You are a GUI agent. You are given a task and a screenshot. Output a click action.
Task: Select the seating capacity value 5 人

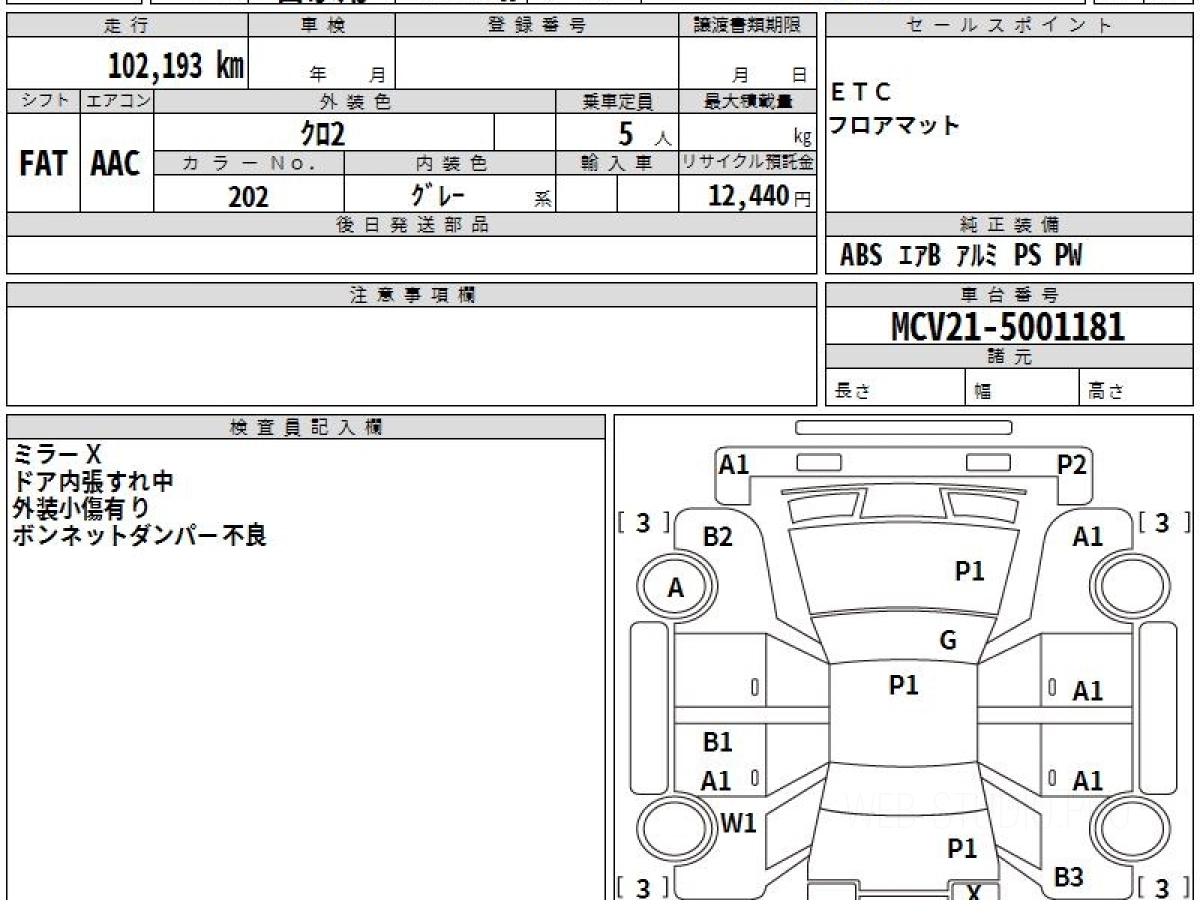point(645,134)
